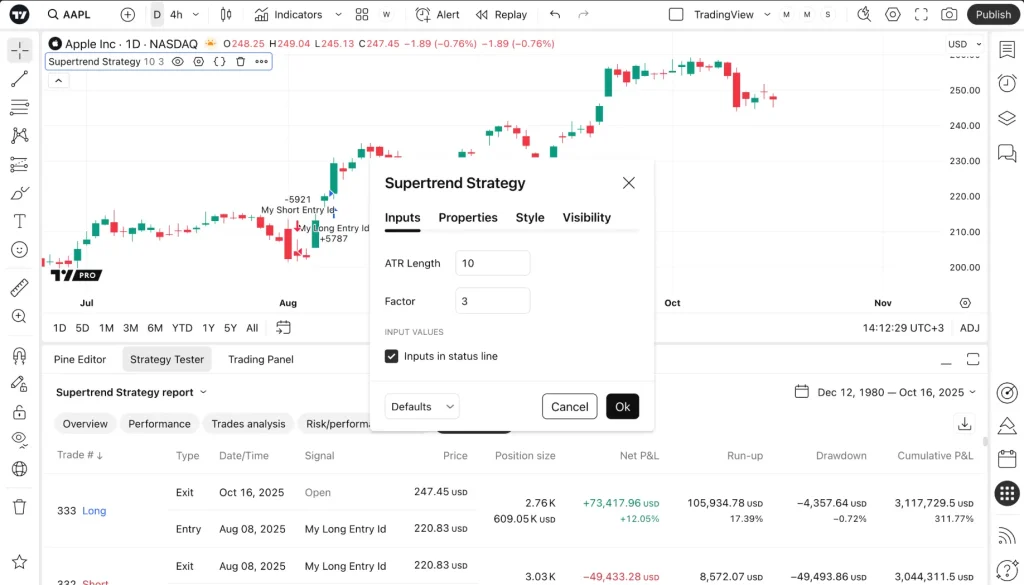Screen dimensions: 1024x585
Task: Activate the Measure ruler tool
Action: (x=18, y=288)
